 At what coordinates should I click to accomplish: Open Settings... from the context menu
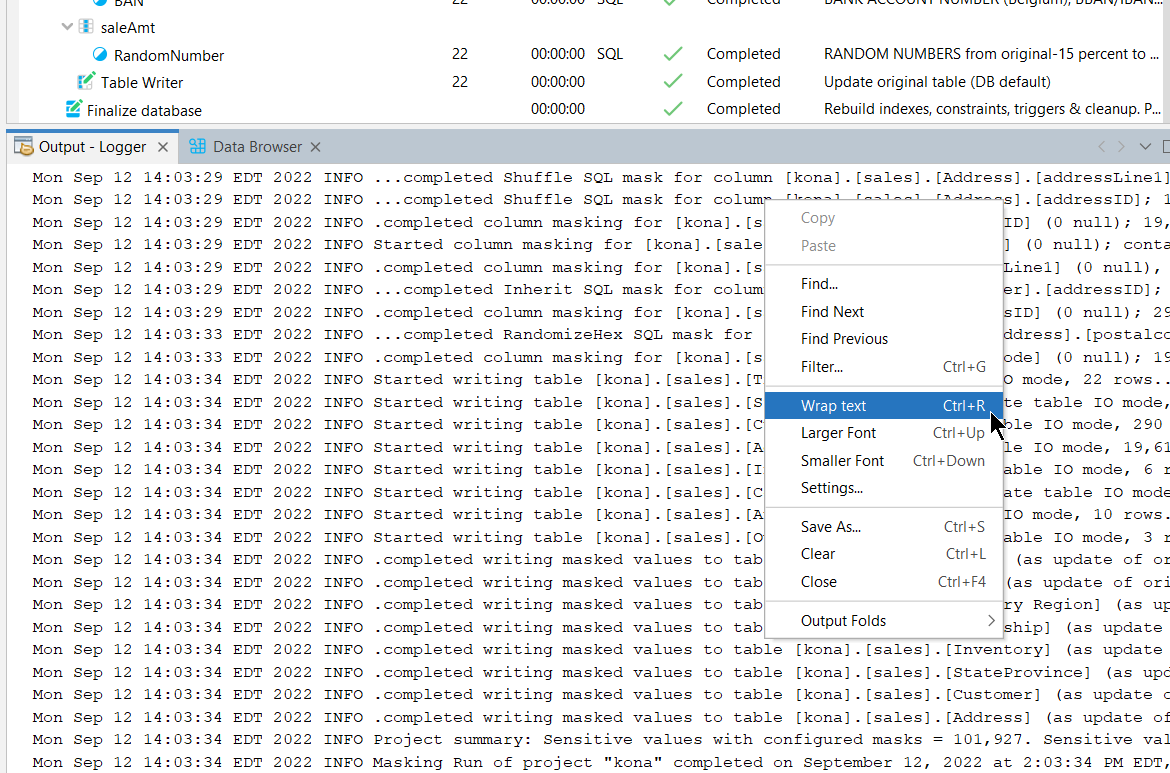point(884,488)
